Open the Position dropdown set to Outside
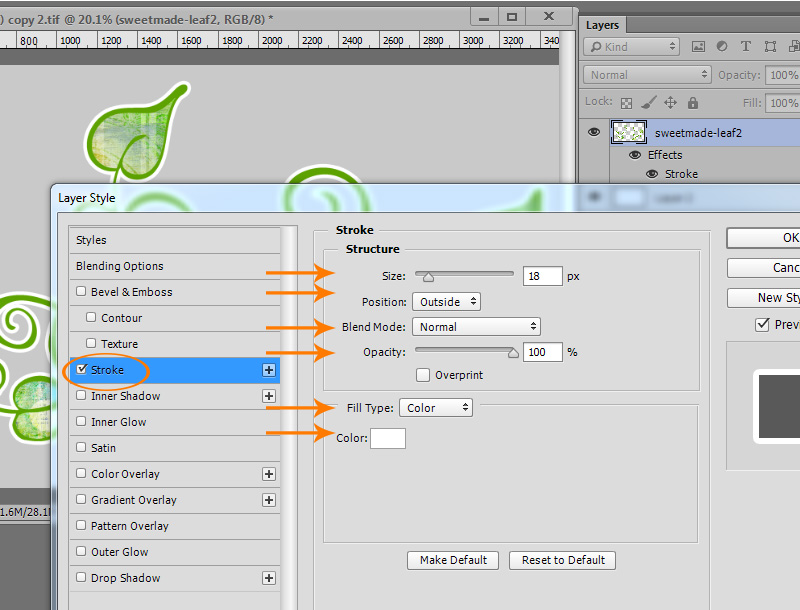Viewport: 800px width, 610px height. [x=446, y=301]
